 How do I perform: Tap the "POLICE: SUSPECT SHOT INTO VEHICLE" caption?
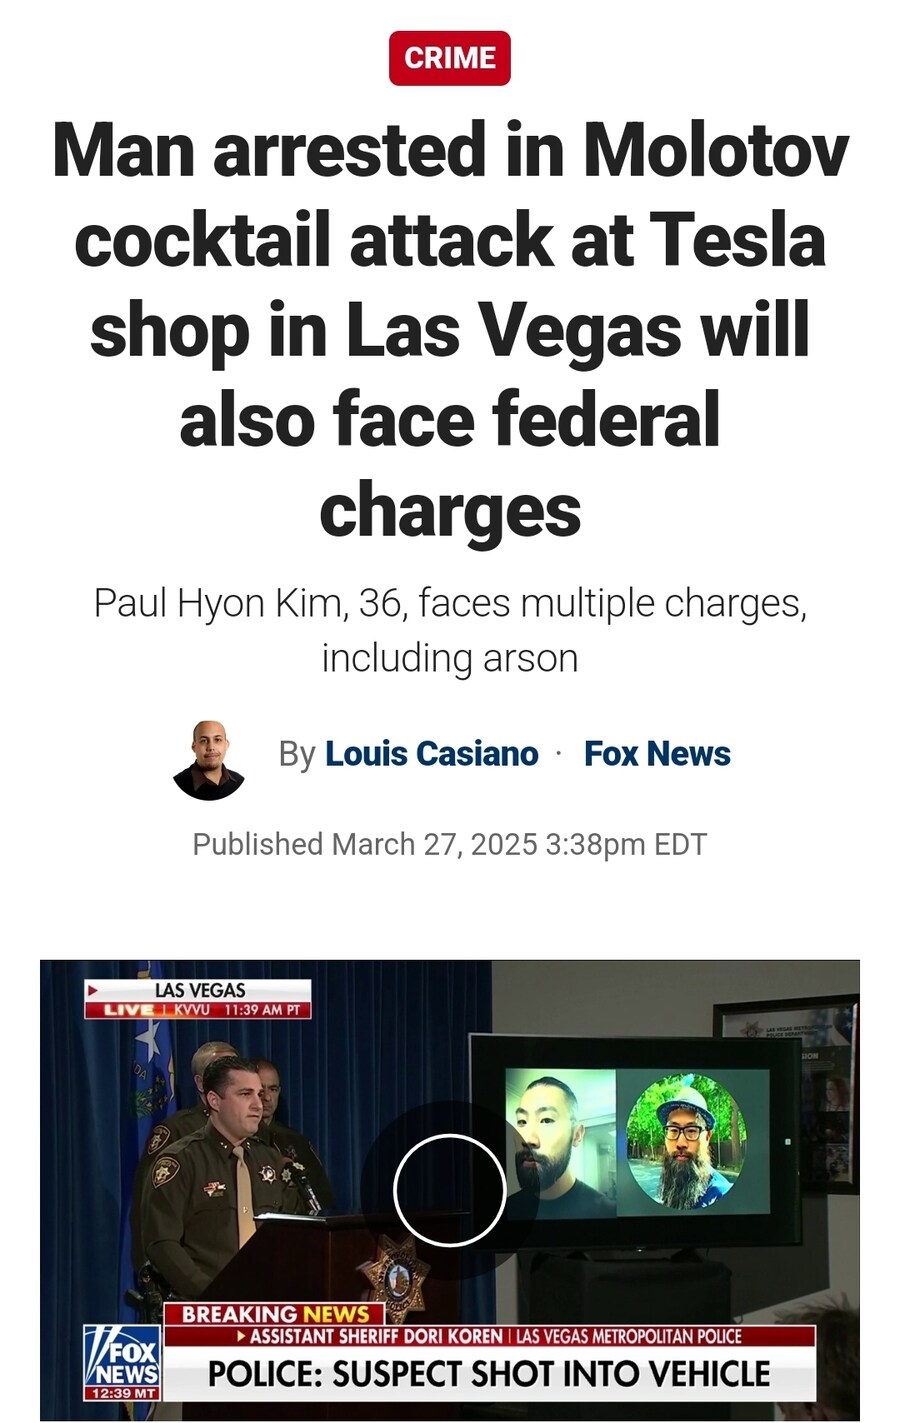[x=489, y=1374]
